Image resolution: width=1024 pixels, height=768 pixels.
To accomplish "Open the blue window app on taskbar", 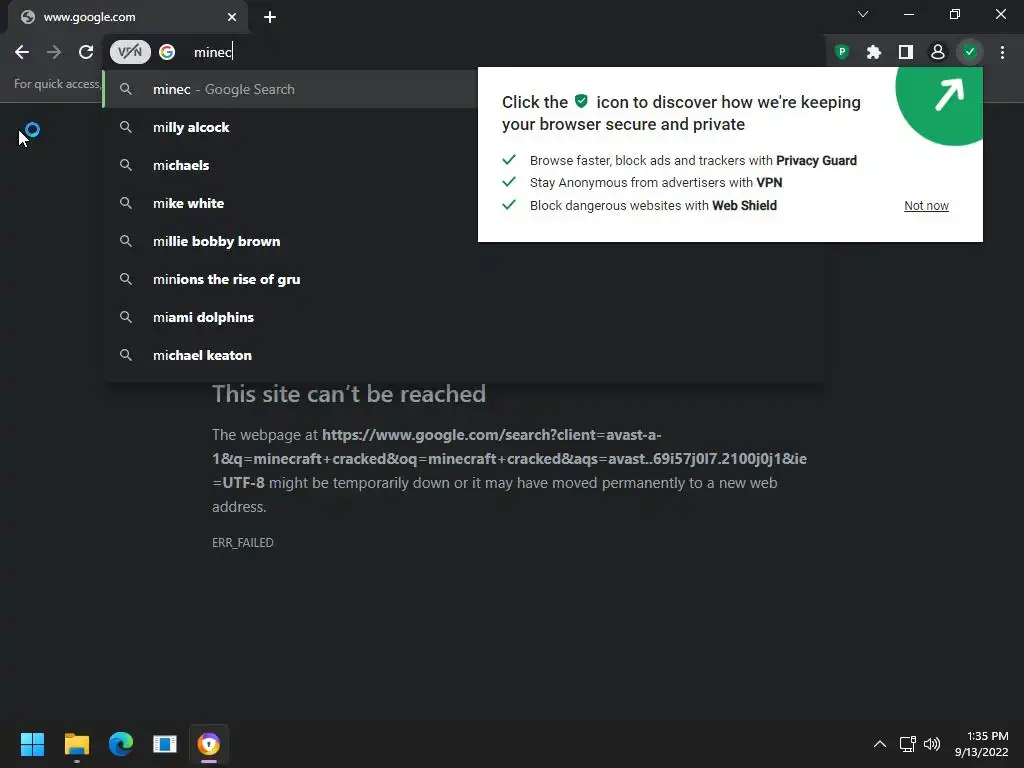I will point(165,744).
